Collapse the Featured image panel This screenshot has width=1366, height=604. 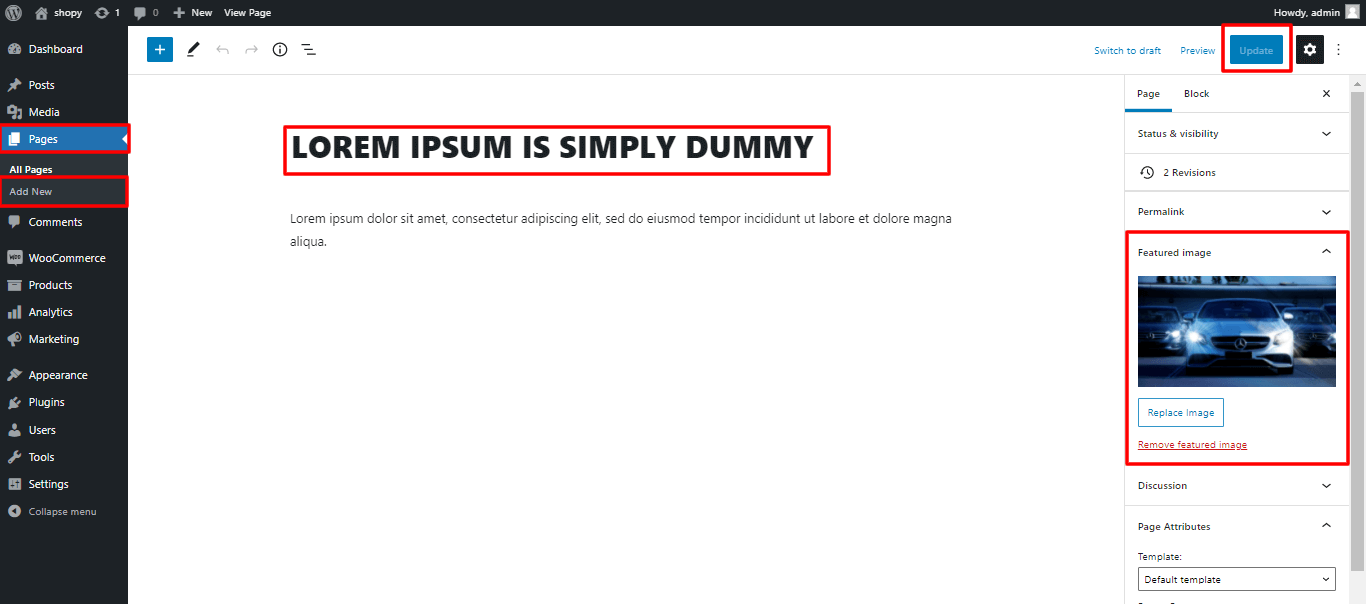(x=1326, y=252)
